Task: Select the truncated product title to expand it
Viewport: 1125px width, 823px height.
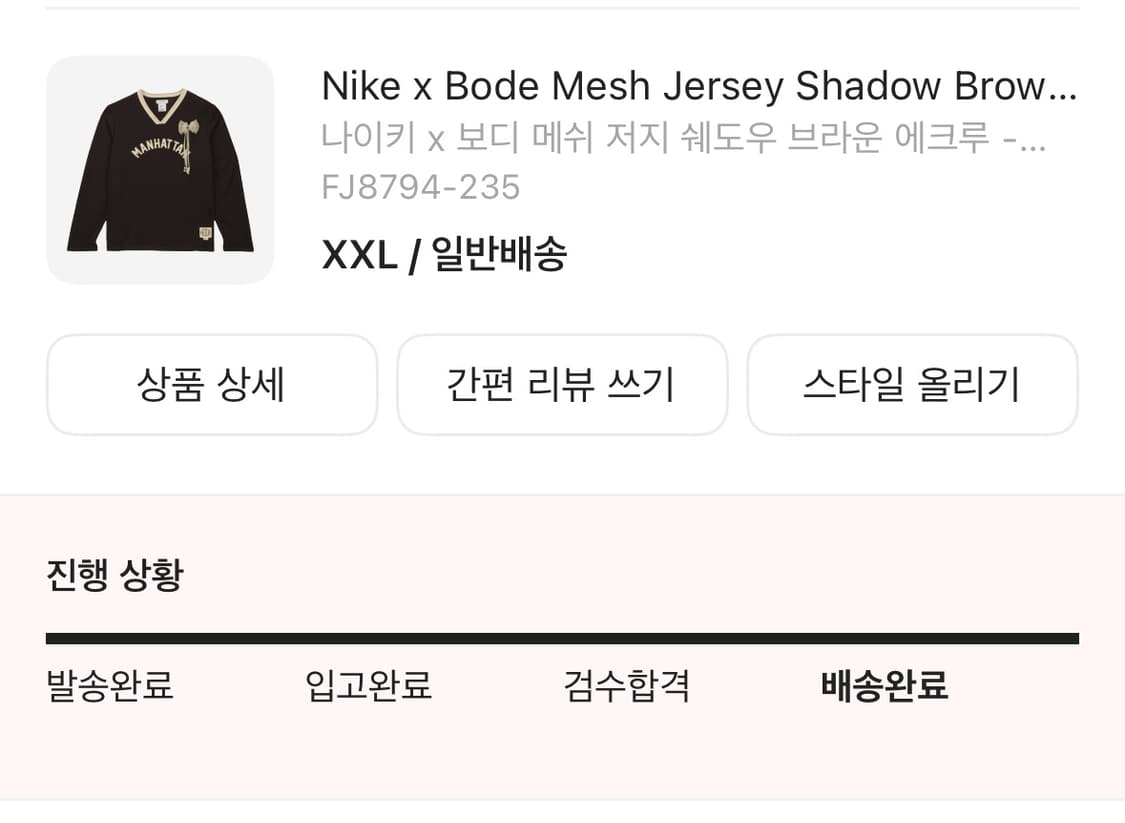Action: pyautogui.click(x=700, y=86)
